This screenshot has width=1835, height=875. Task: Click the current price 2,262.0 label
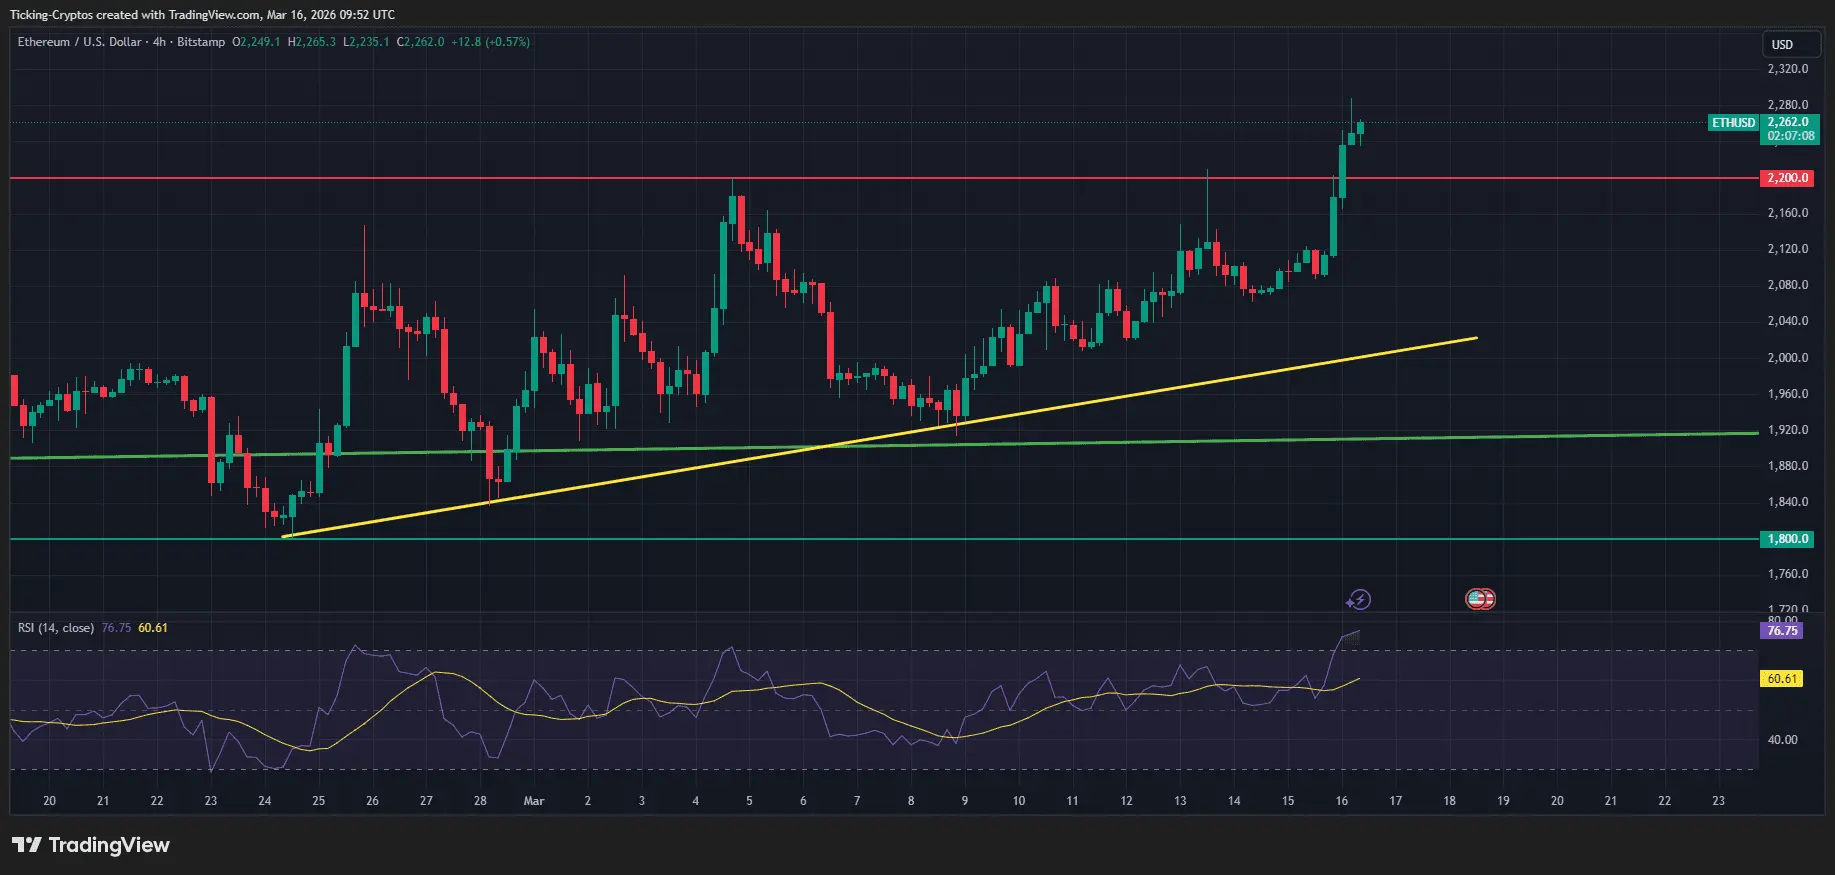(x=1788, y=122)
